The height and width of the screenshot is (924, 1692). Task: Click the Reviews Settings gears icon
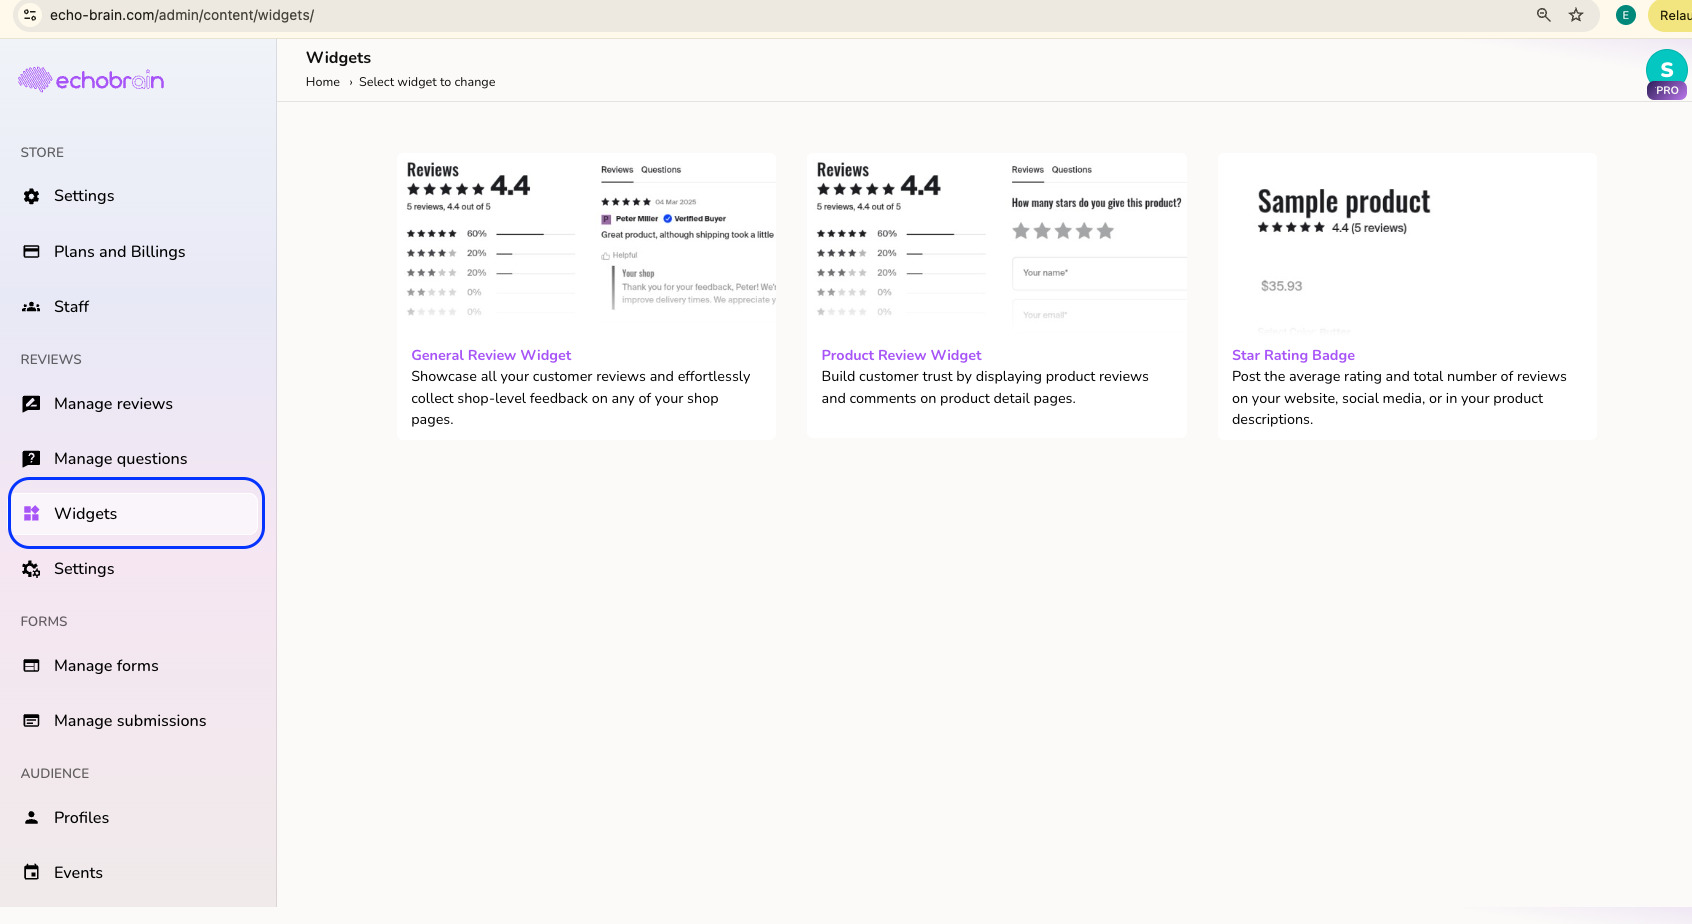[x=32, y=569]
